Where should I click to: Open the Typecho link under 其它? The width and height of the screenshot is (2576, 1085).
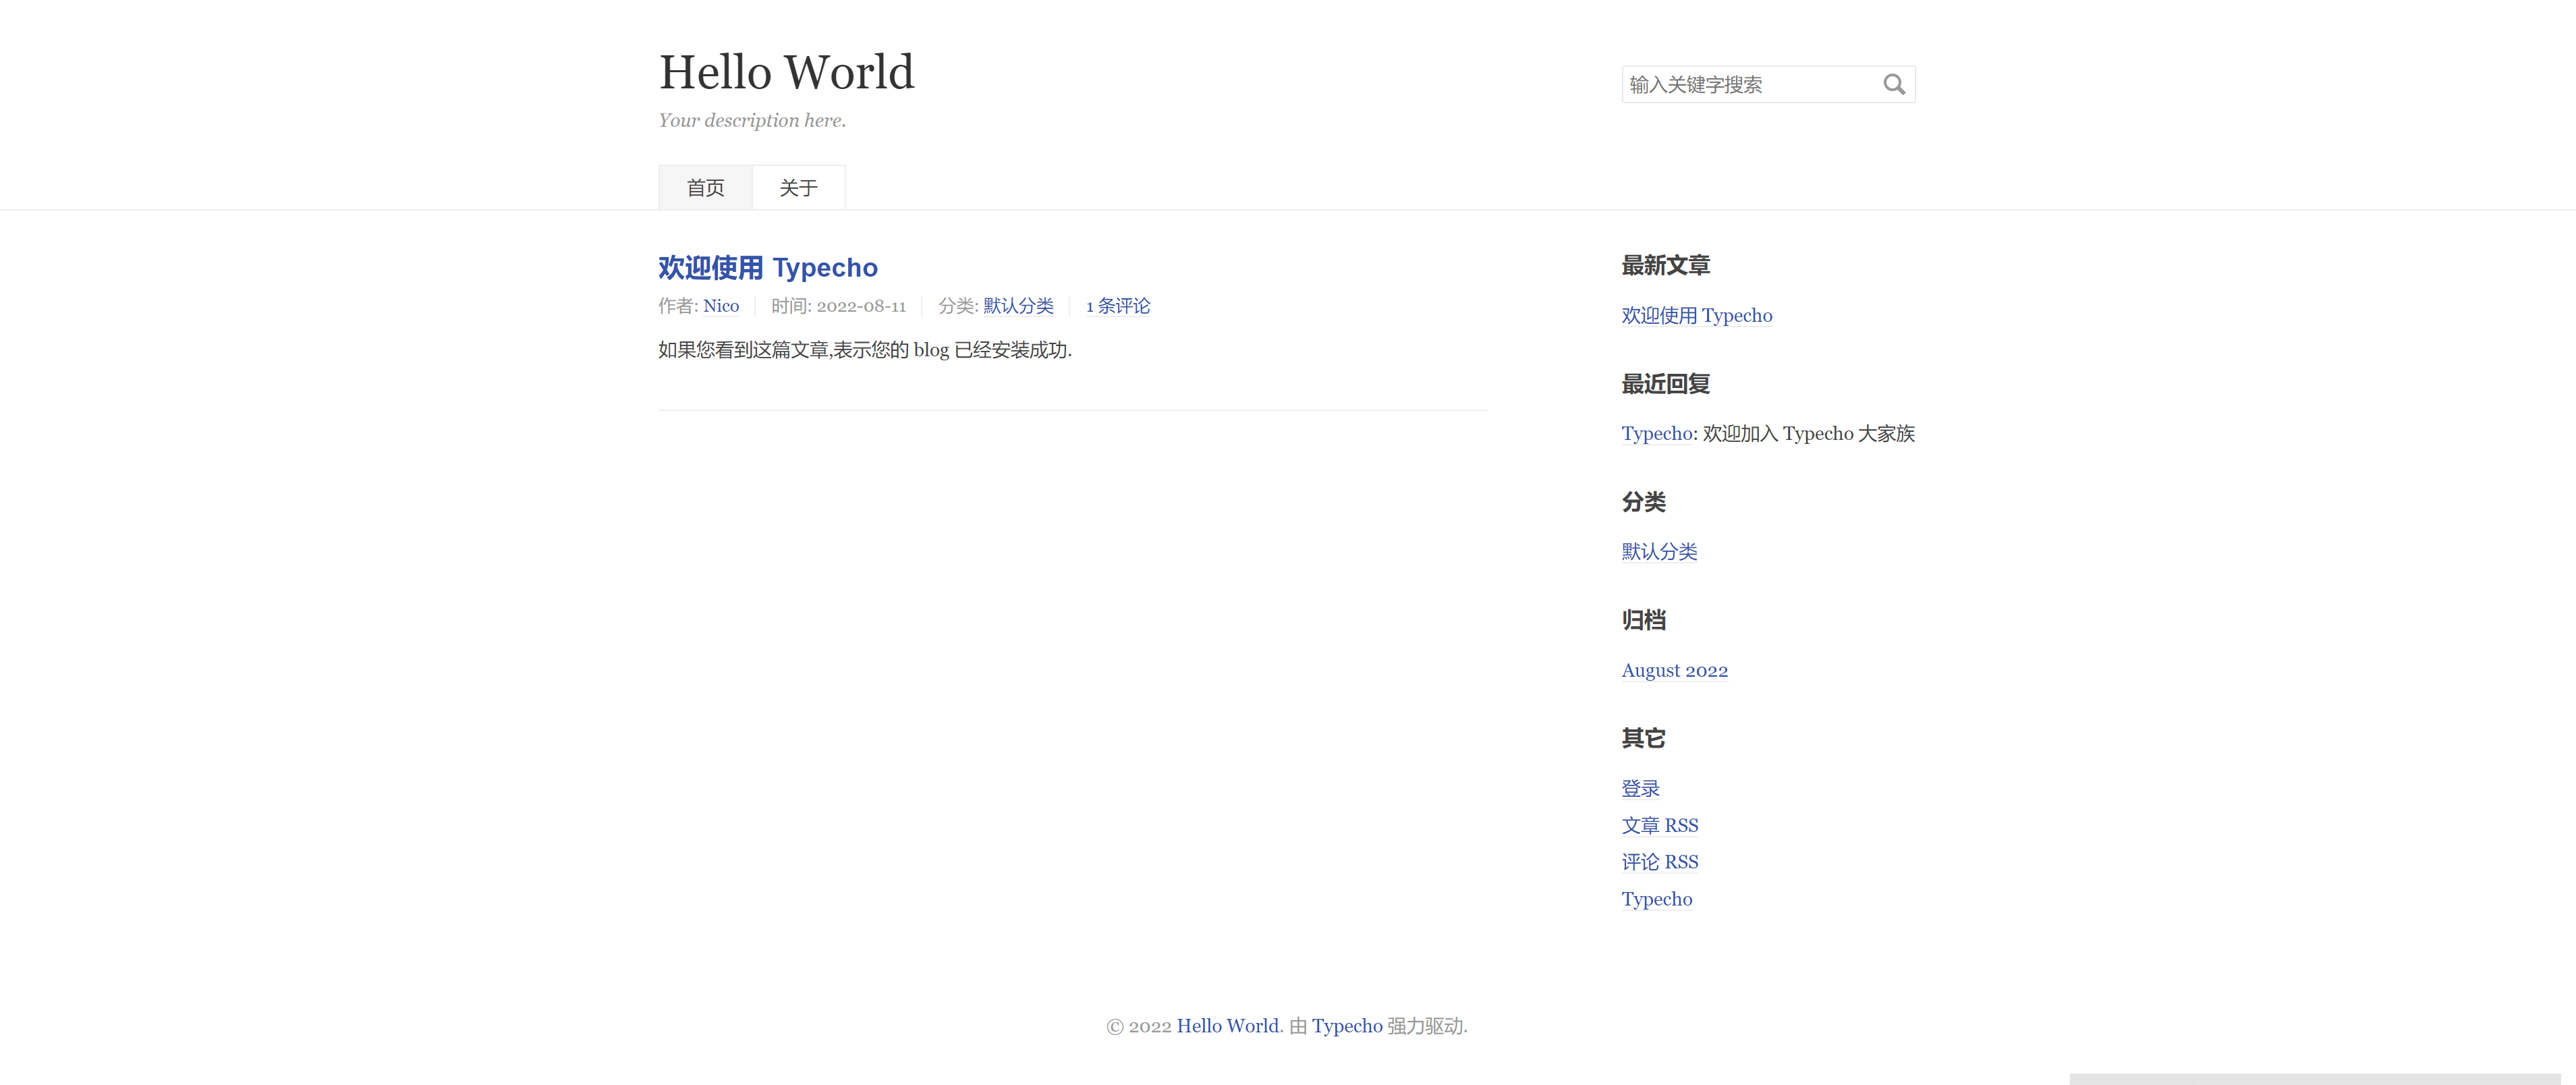point(1657,899)
